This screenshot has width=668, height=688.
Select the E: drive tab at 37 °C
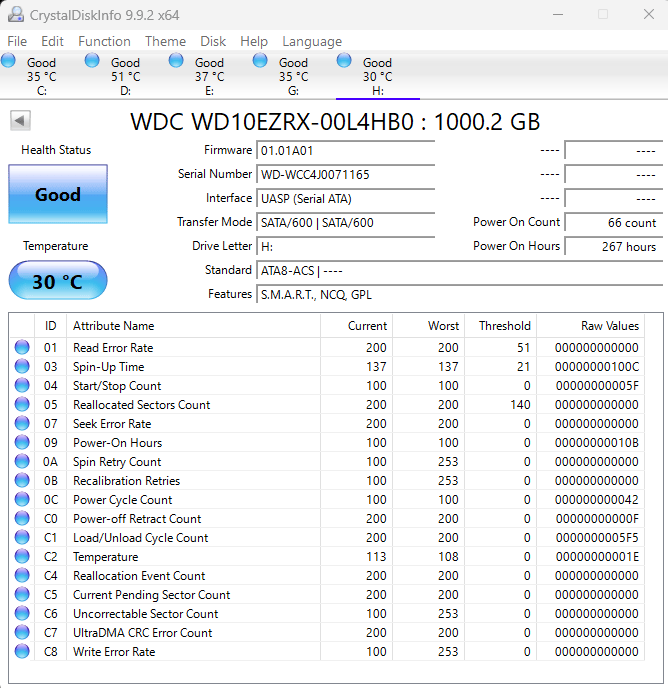[x=209, y=75]
